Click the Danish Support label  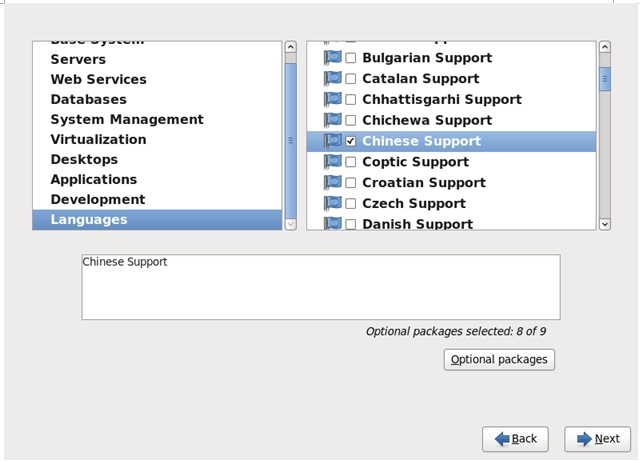coord(418,224)
